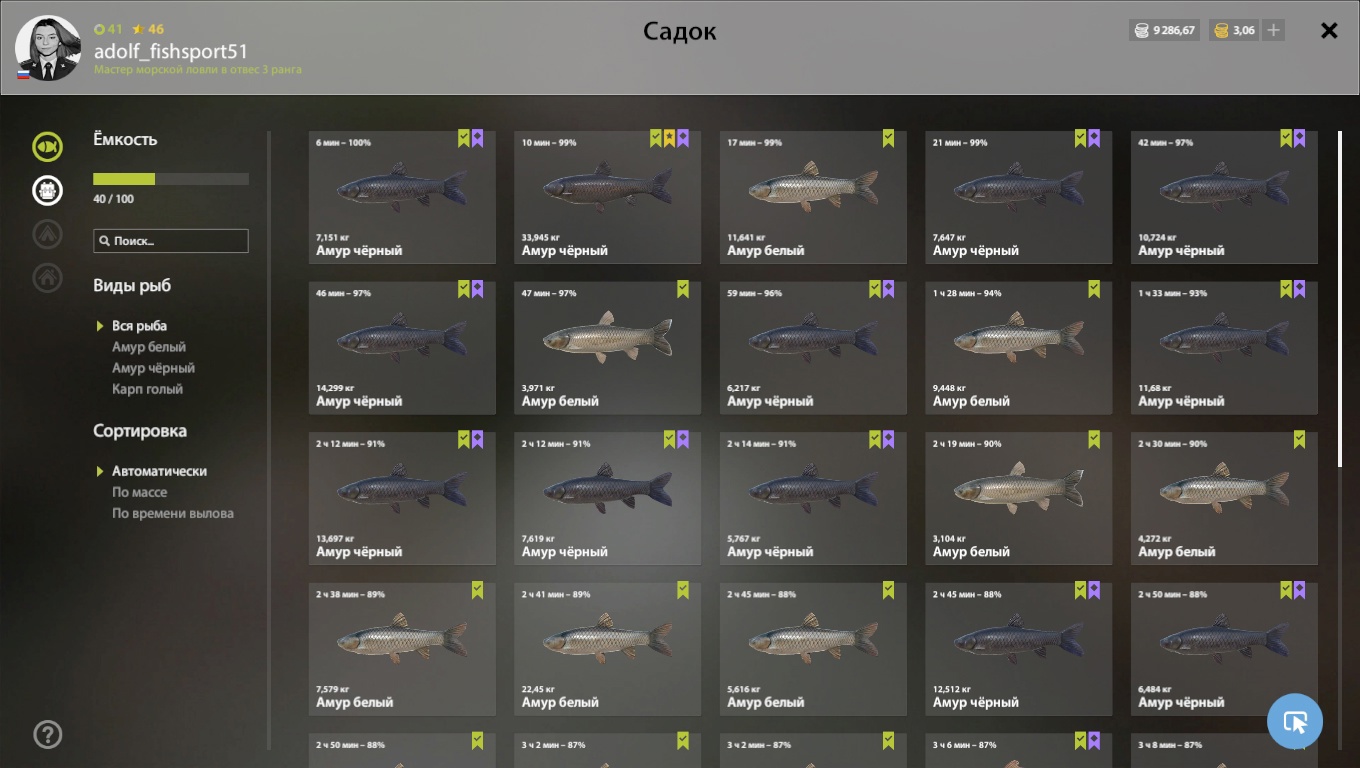Click the player avatar picture
Image resolution: width=1360 pixels, height=768 pixels.
[x=48, y=47]
